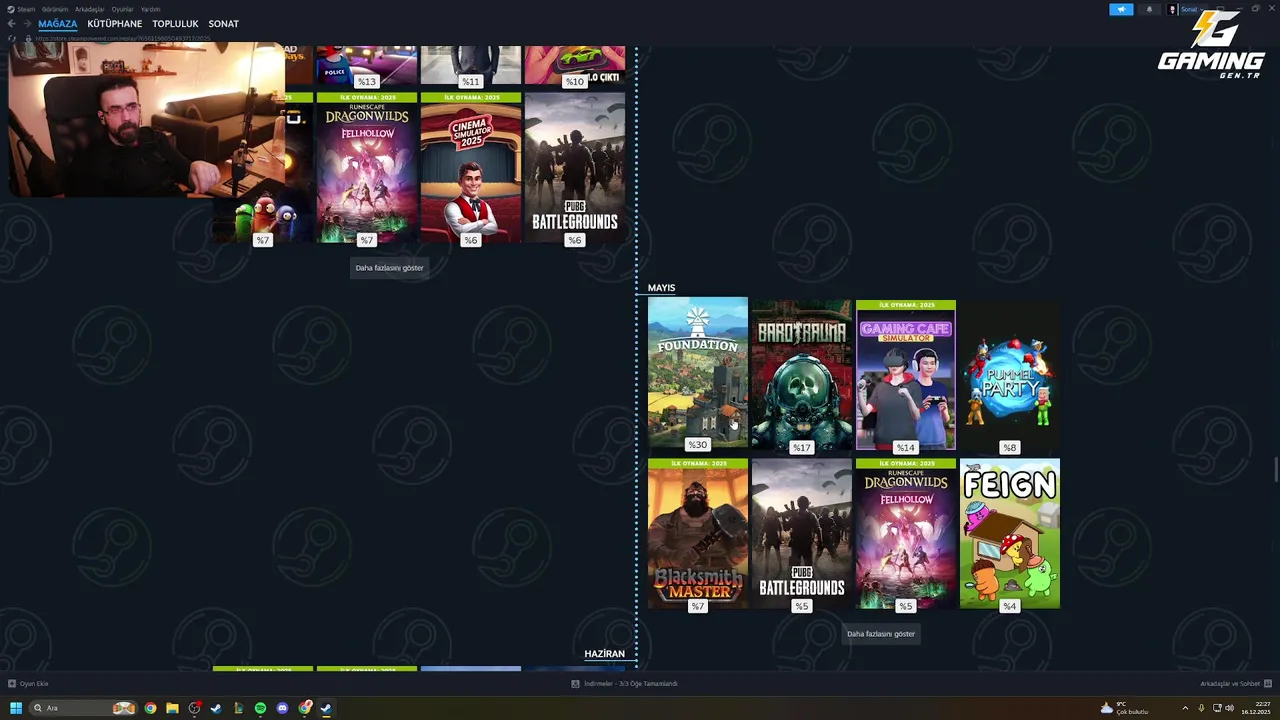Click the store URL address field

[x=123, y=38]
